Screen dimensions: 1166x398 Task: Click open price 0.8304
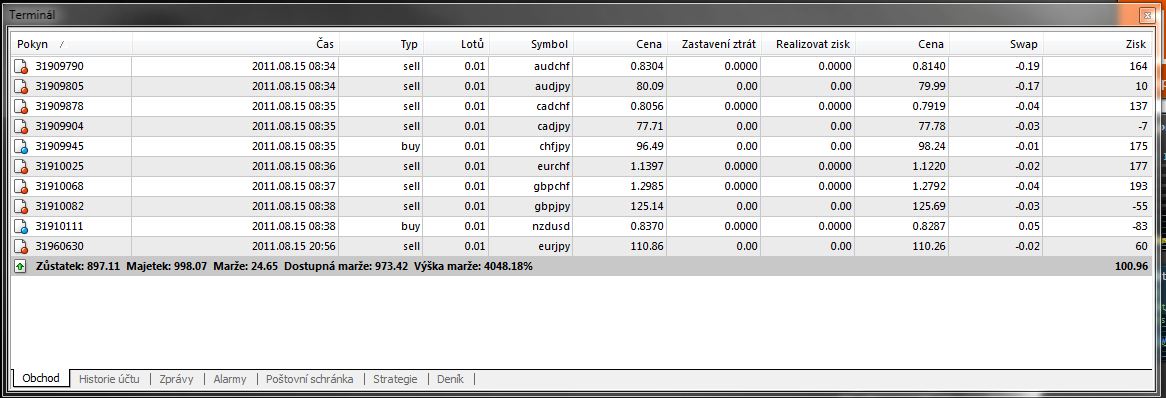click(646, 66)
